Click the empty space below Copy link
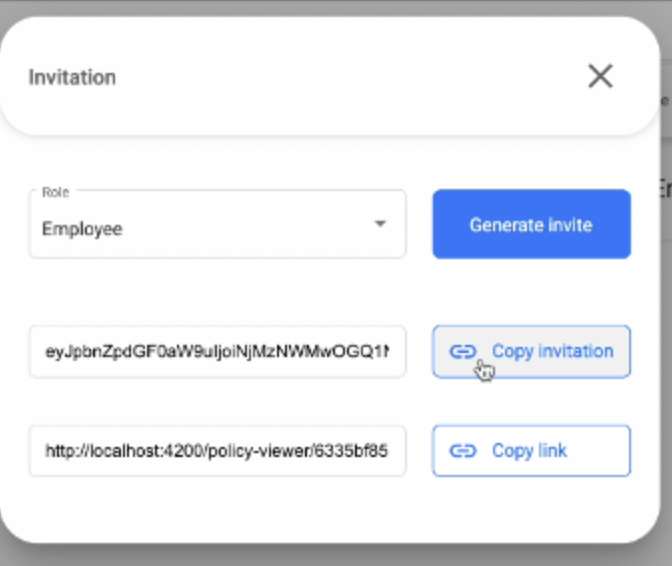 [x=530, y=508]
